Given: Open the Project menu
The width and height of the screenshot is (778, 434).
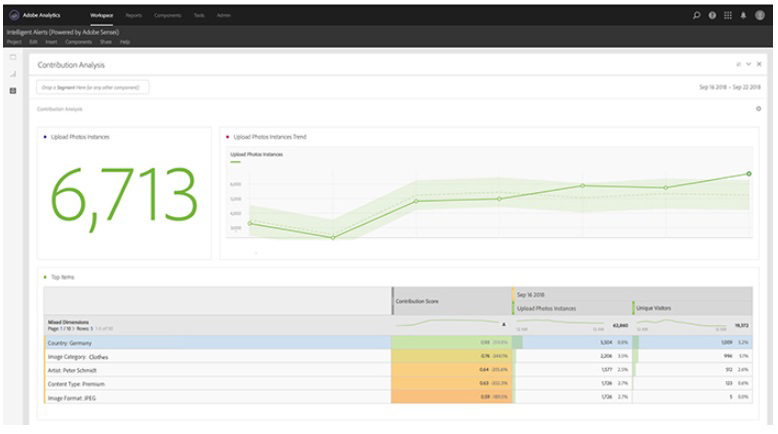Looking at the screenshot, I should (x=13, y=41).
